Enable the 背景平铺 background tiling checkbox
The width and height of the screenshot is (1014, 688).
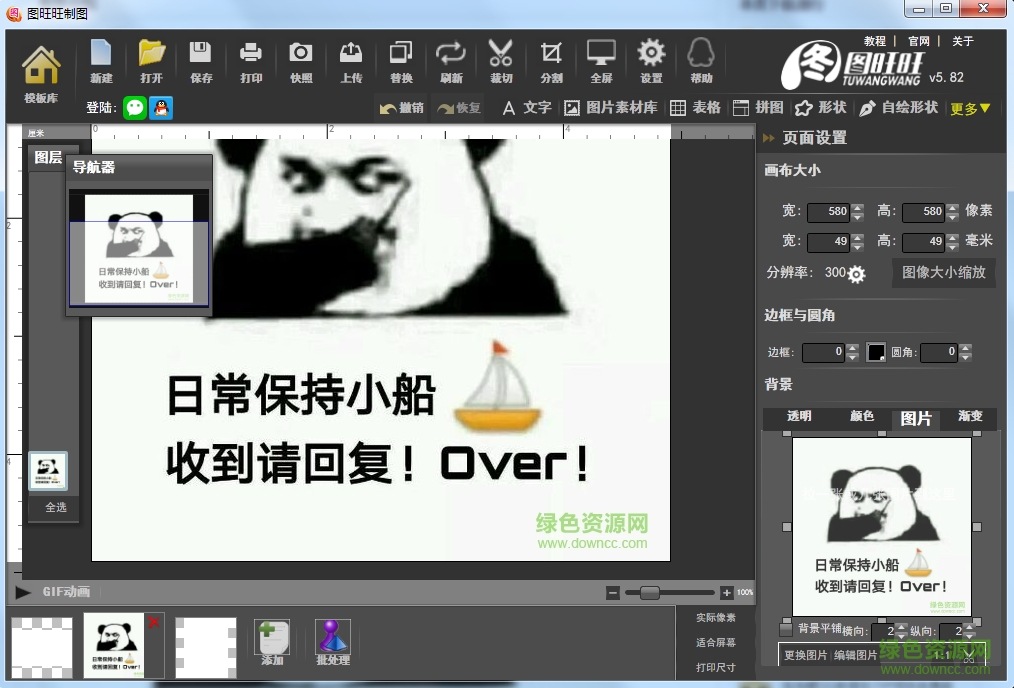[x=786, y=630]
